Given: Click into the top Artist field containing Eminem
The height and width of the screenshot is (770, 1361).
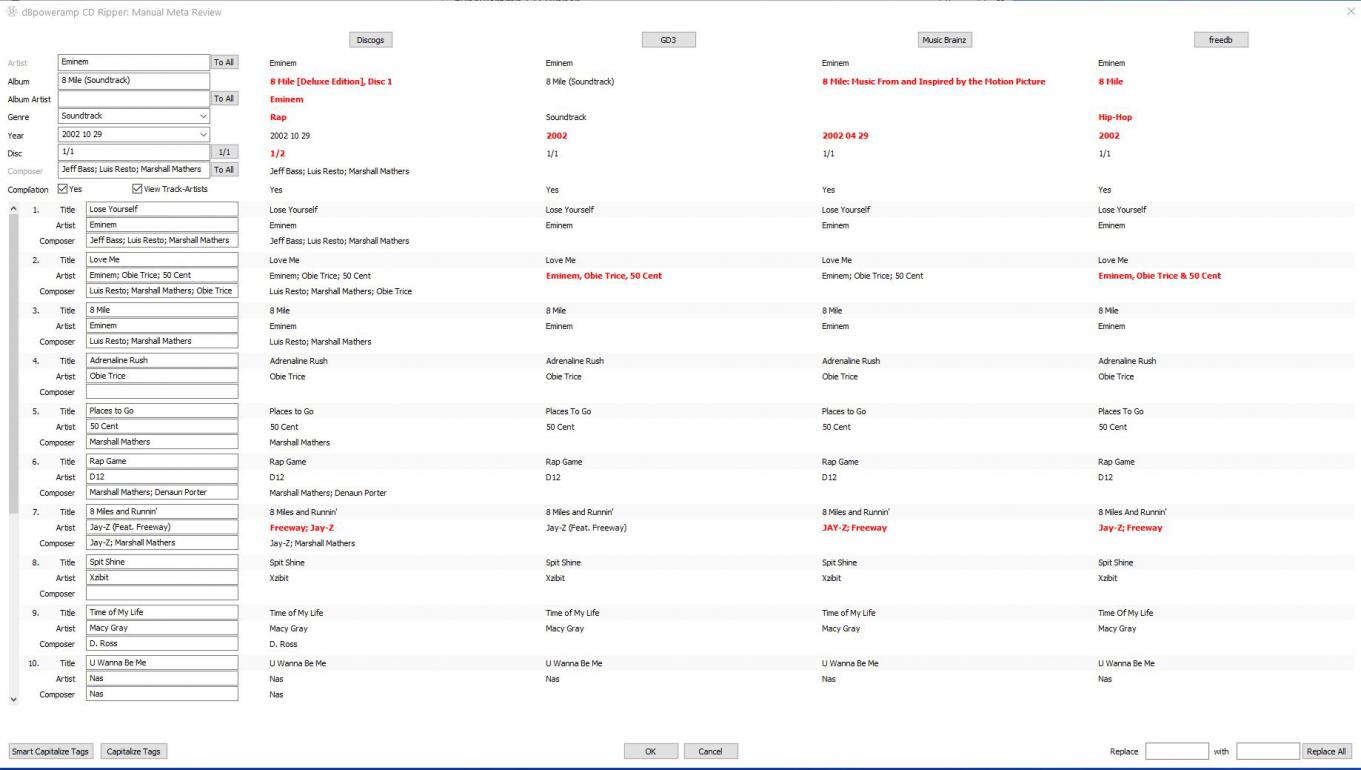Looking at the screenshot, I should pyautogui.click(x=134, y=62).
